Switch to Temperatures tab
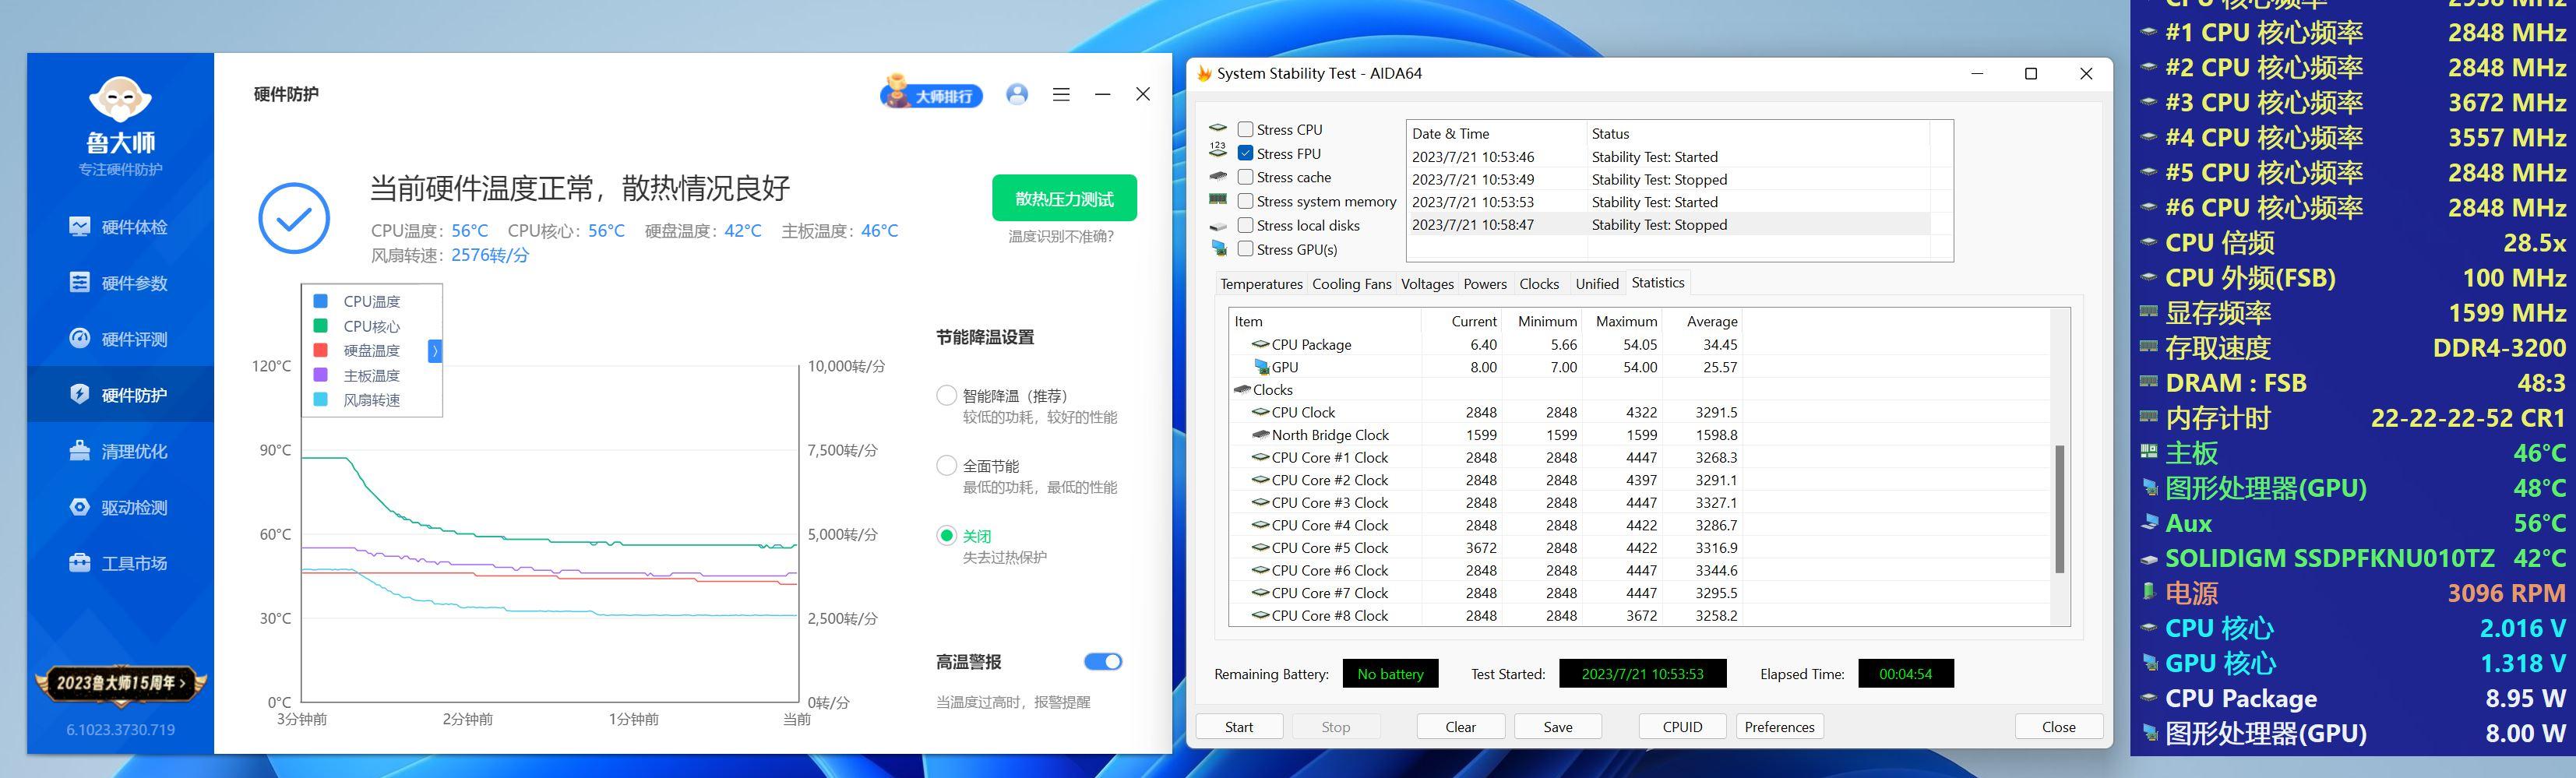Screen dimensions: 2576x778 (x=1261, y=284)
